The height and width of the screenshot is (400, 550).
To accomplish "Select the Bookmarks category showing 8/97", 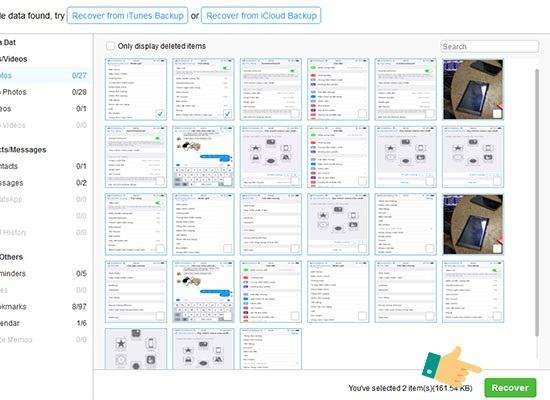I will (43, 306).
